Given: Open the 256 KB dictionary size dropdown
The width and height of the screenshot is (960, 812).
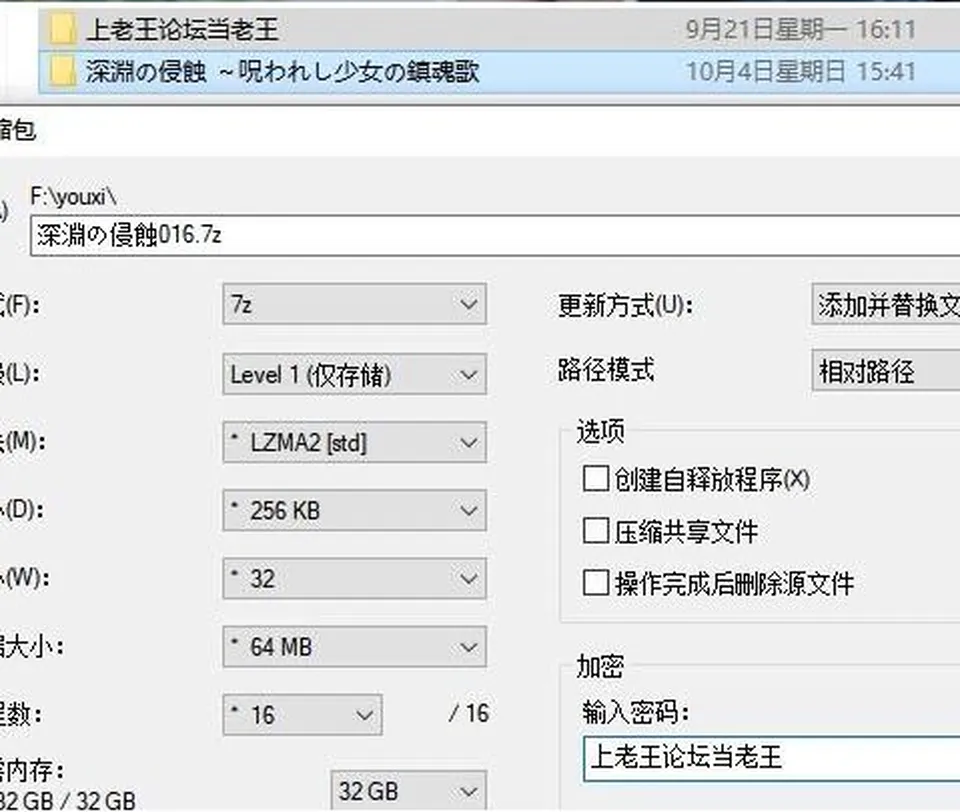Looking at the screenshot, I should click(x=354, y=510).
